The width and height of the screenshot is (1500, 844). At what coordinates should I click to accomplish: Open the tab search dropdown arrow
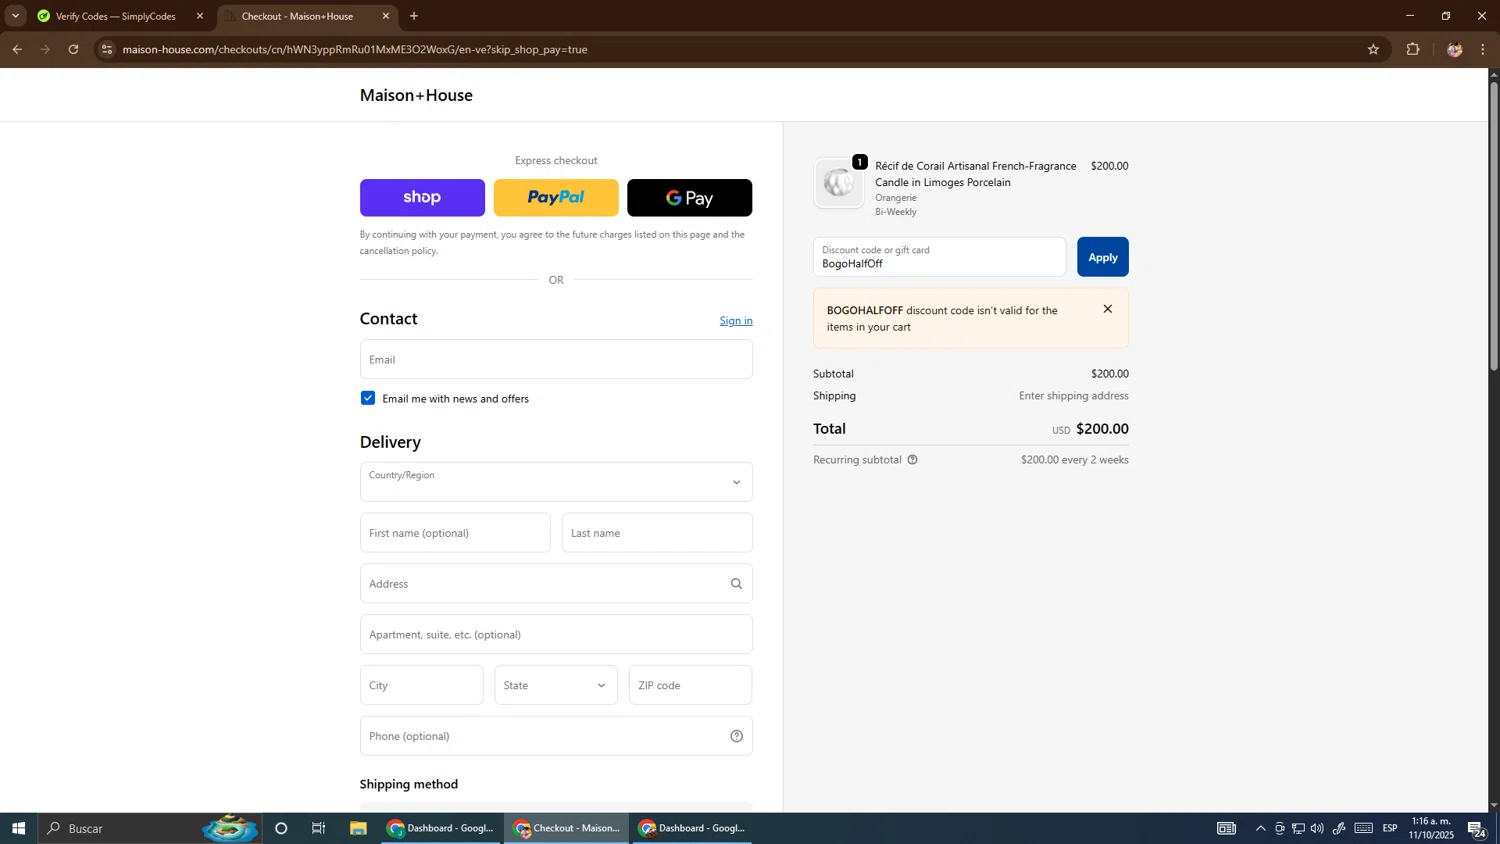point(15,16)
